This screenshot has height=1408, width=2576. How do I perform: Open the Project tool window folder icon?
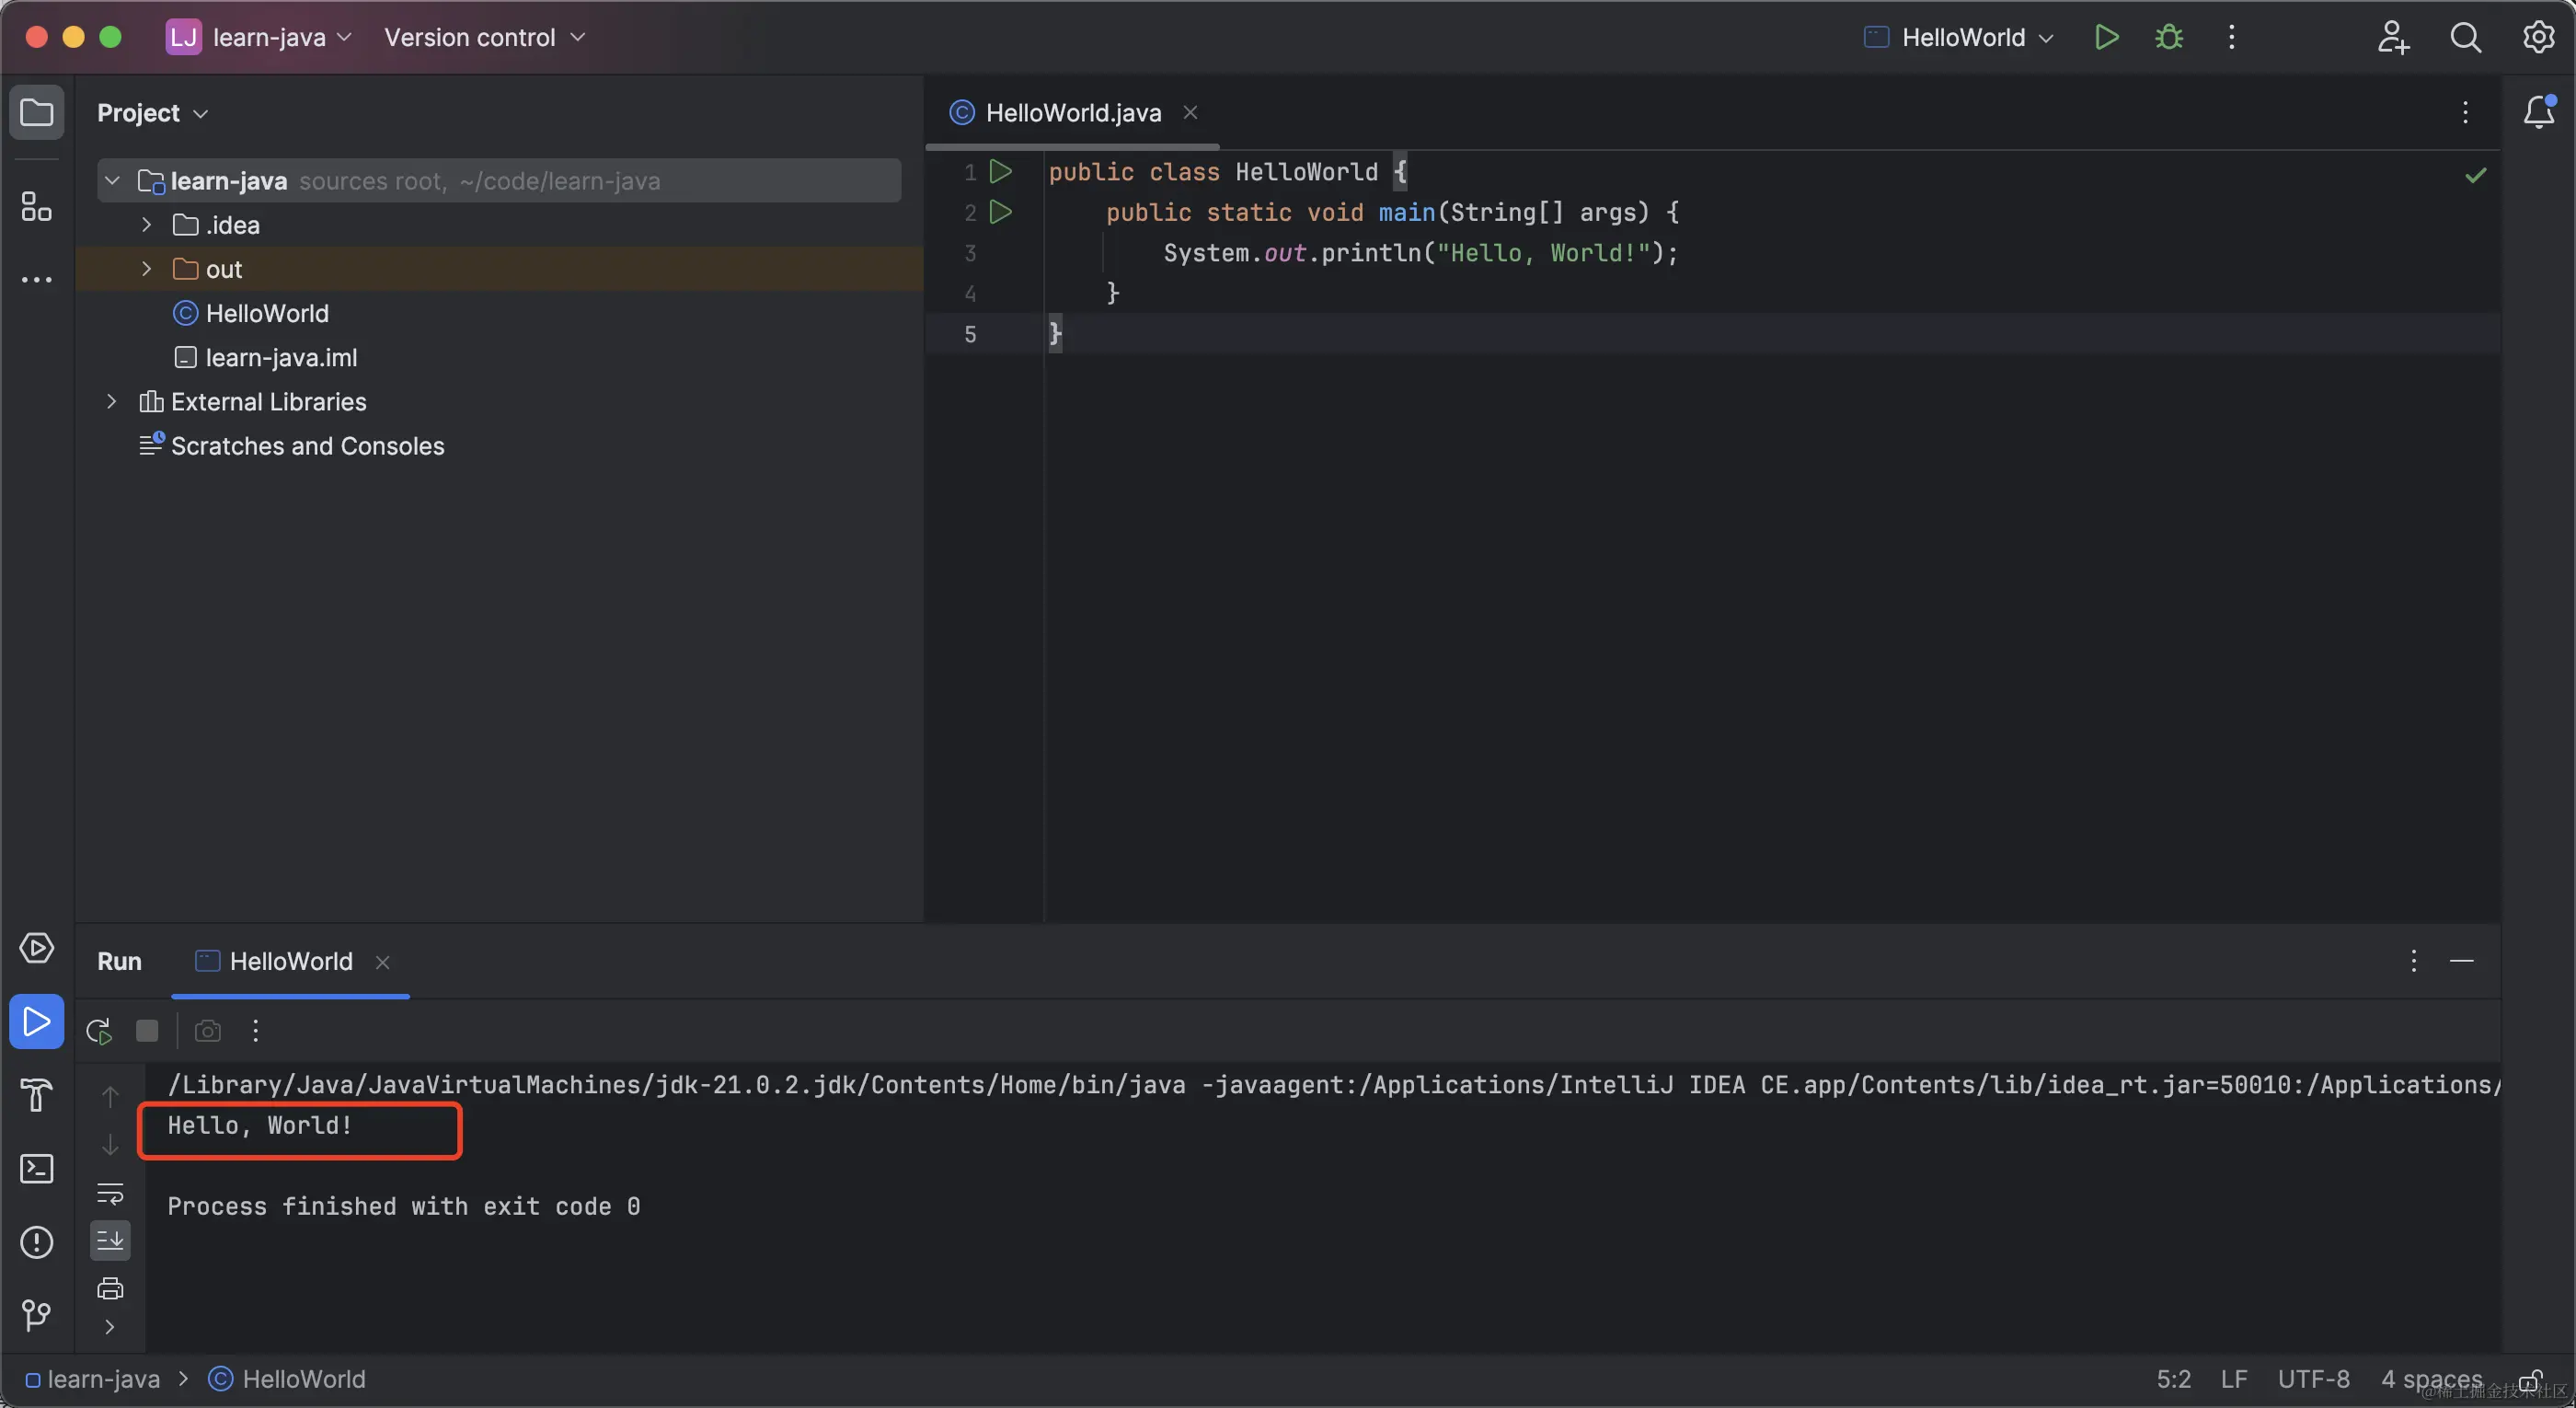(37, 112)
